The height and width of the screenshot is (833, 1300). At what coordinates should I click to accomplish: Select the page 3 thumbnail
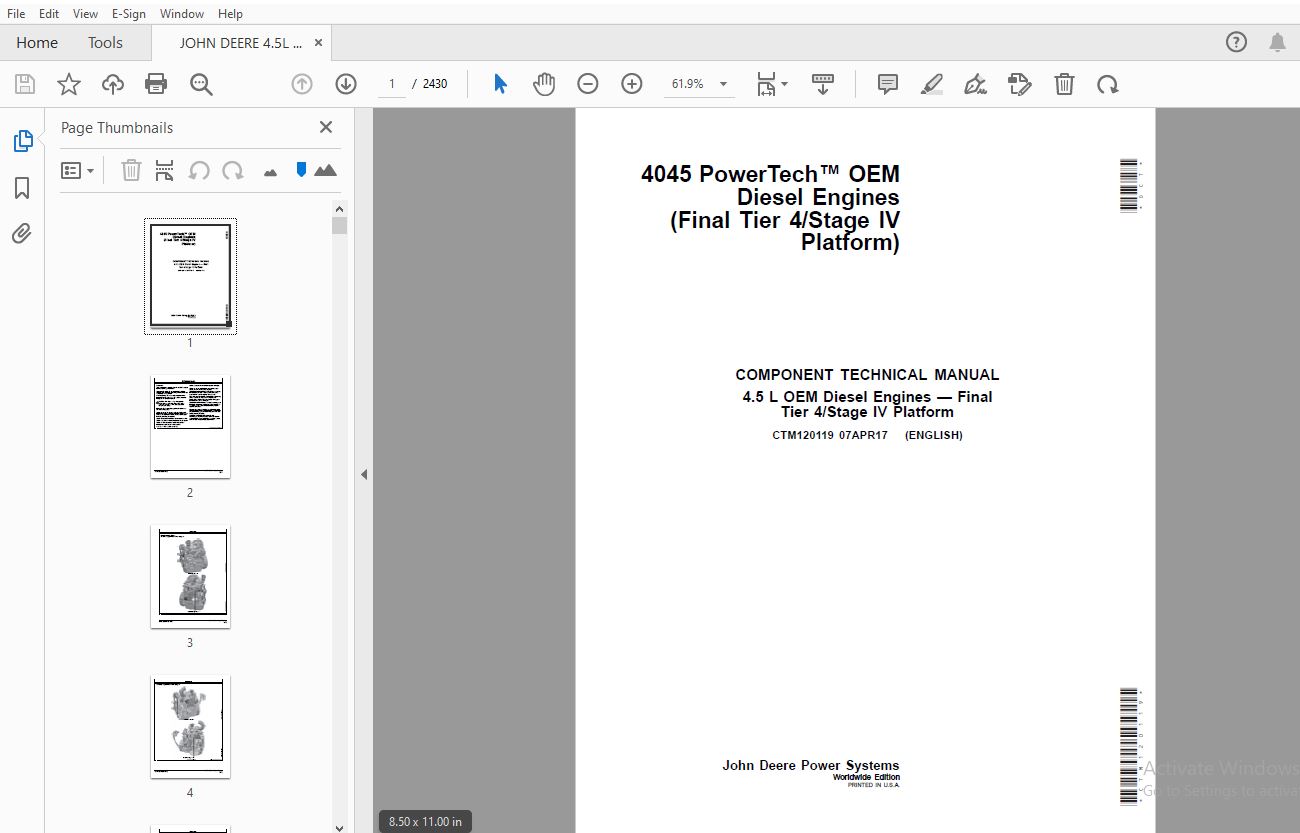coord(190,577)
